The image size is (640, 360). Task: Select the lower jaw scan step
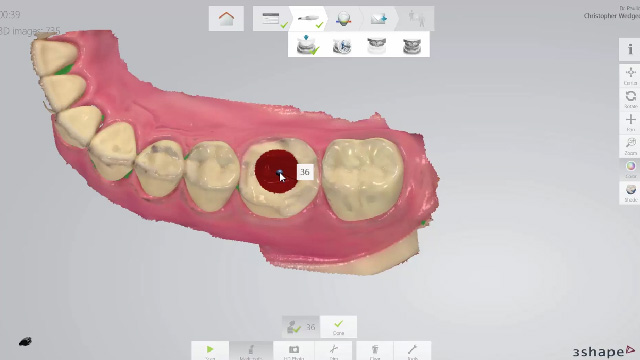[307, 45]
